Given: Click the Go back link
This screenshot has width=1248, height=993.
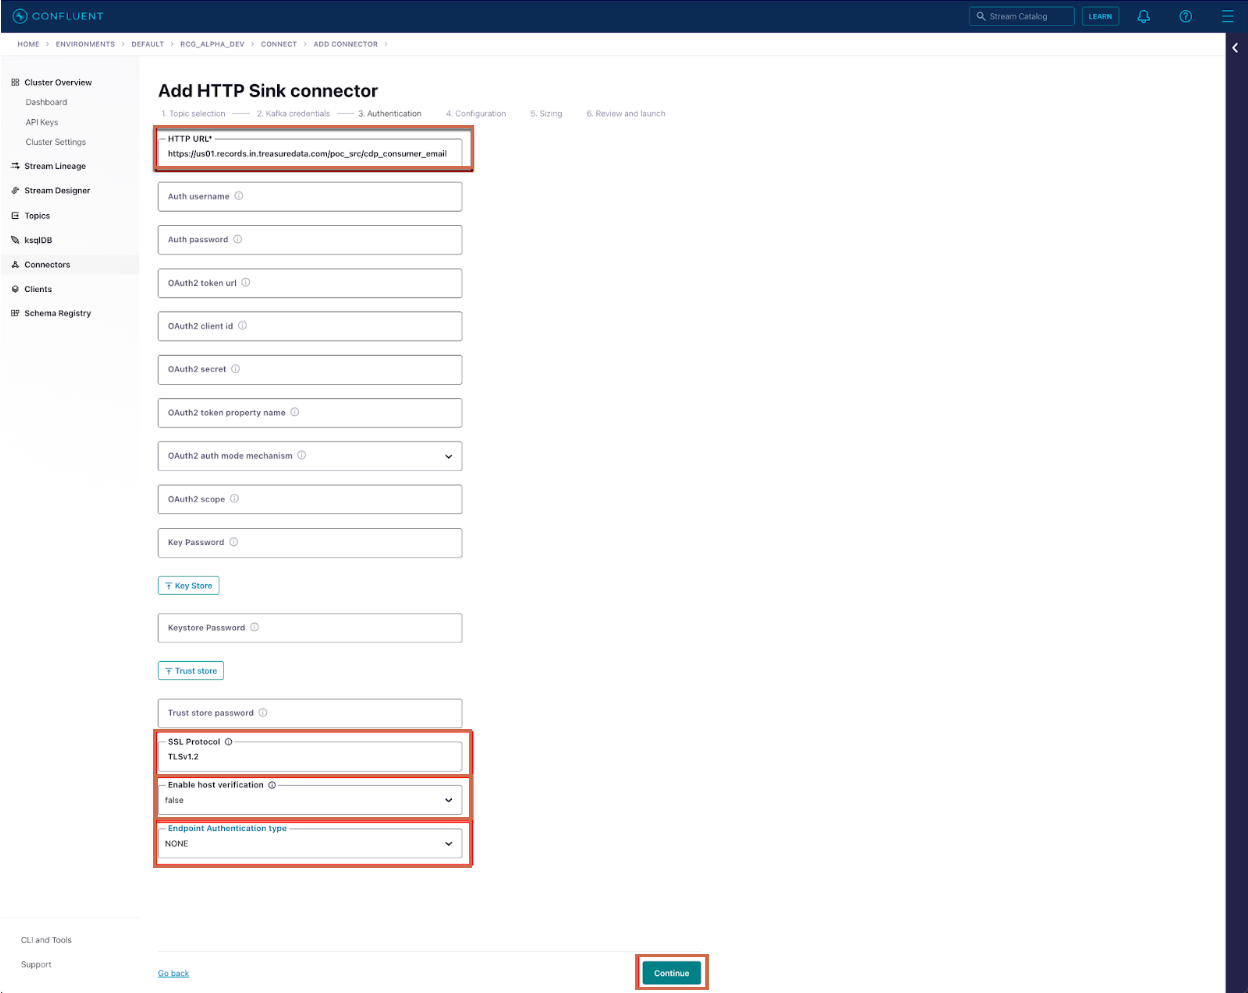Looking at the screenshot, I should tap(173, 974).
